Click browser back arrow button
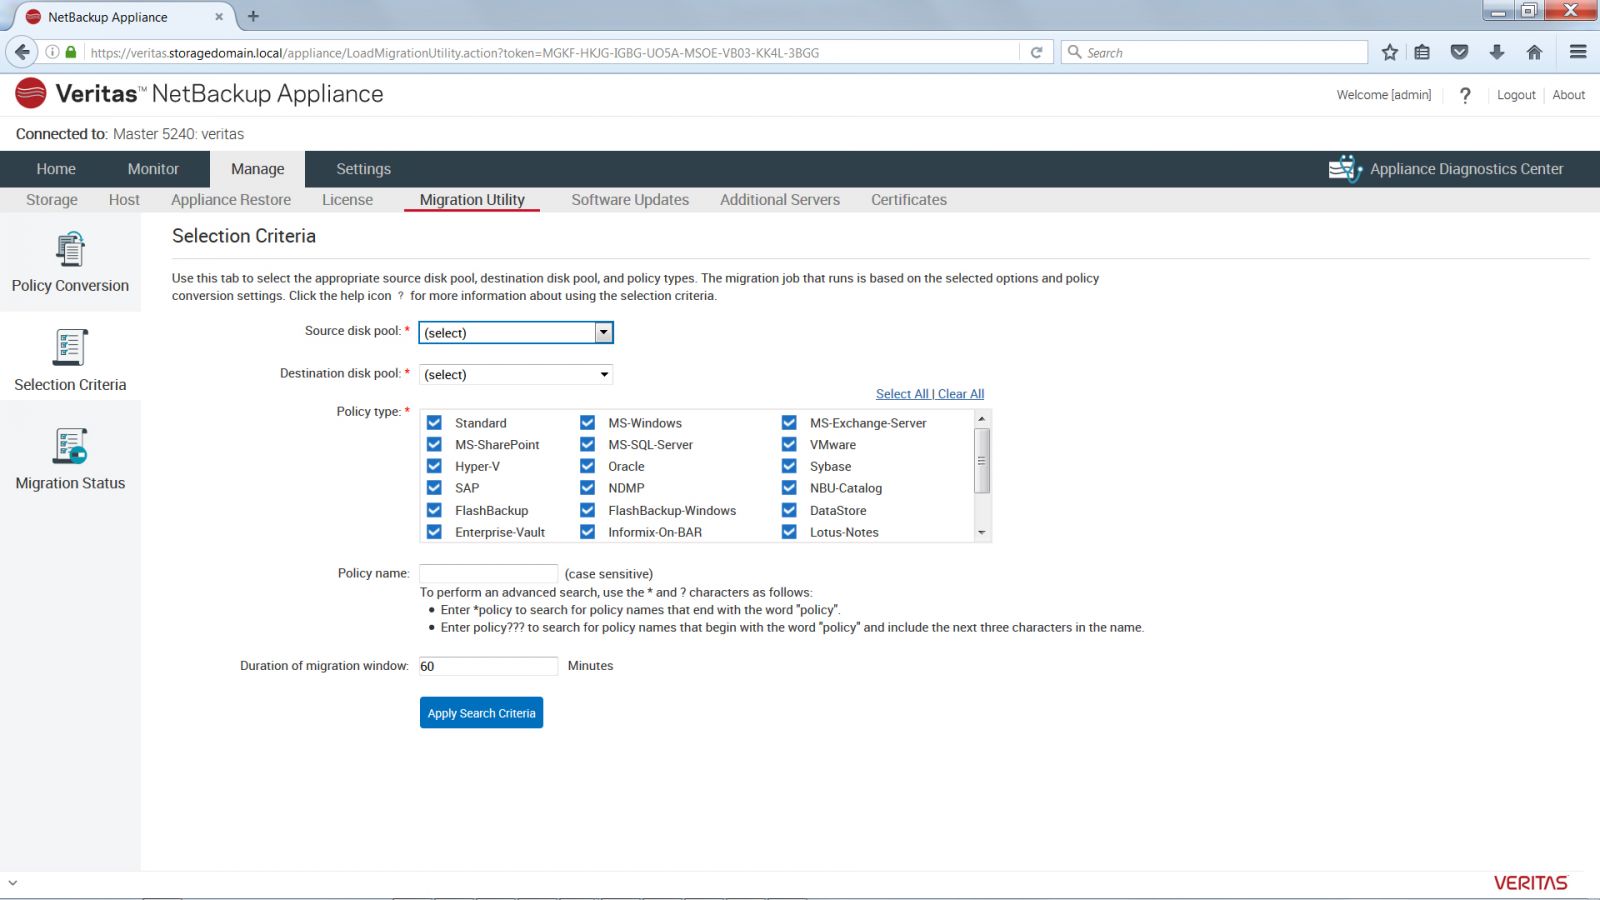The width and height of the screenshot is (1600, 900). (22, 52)
